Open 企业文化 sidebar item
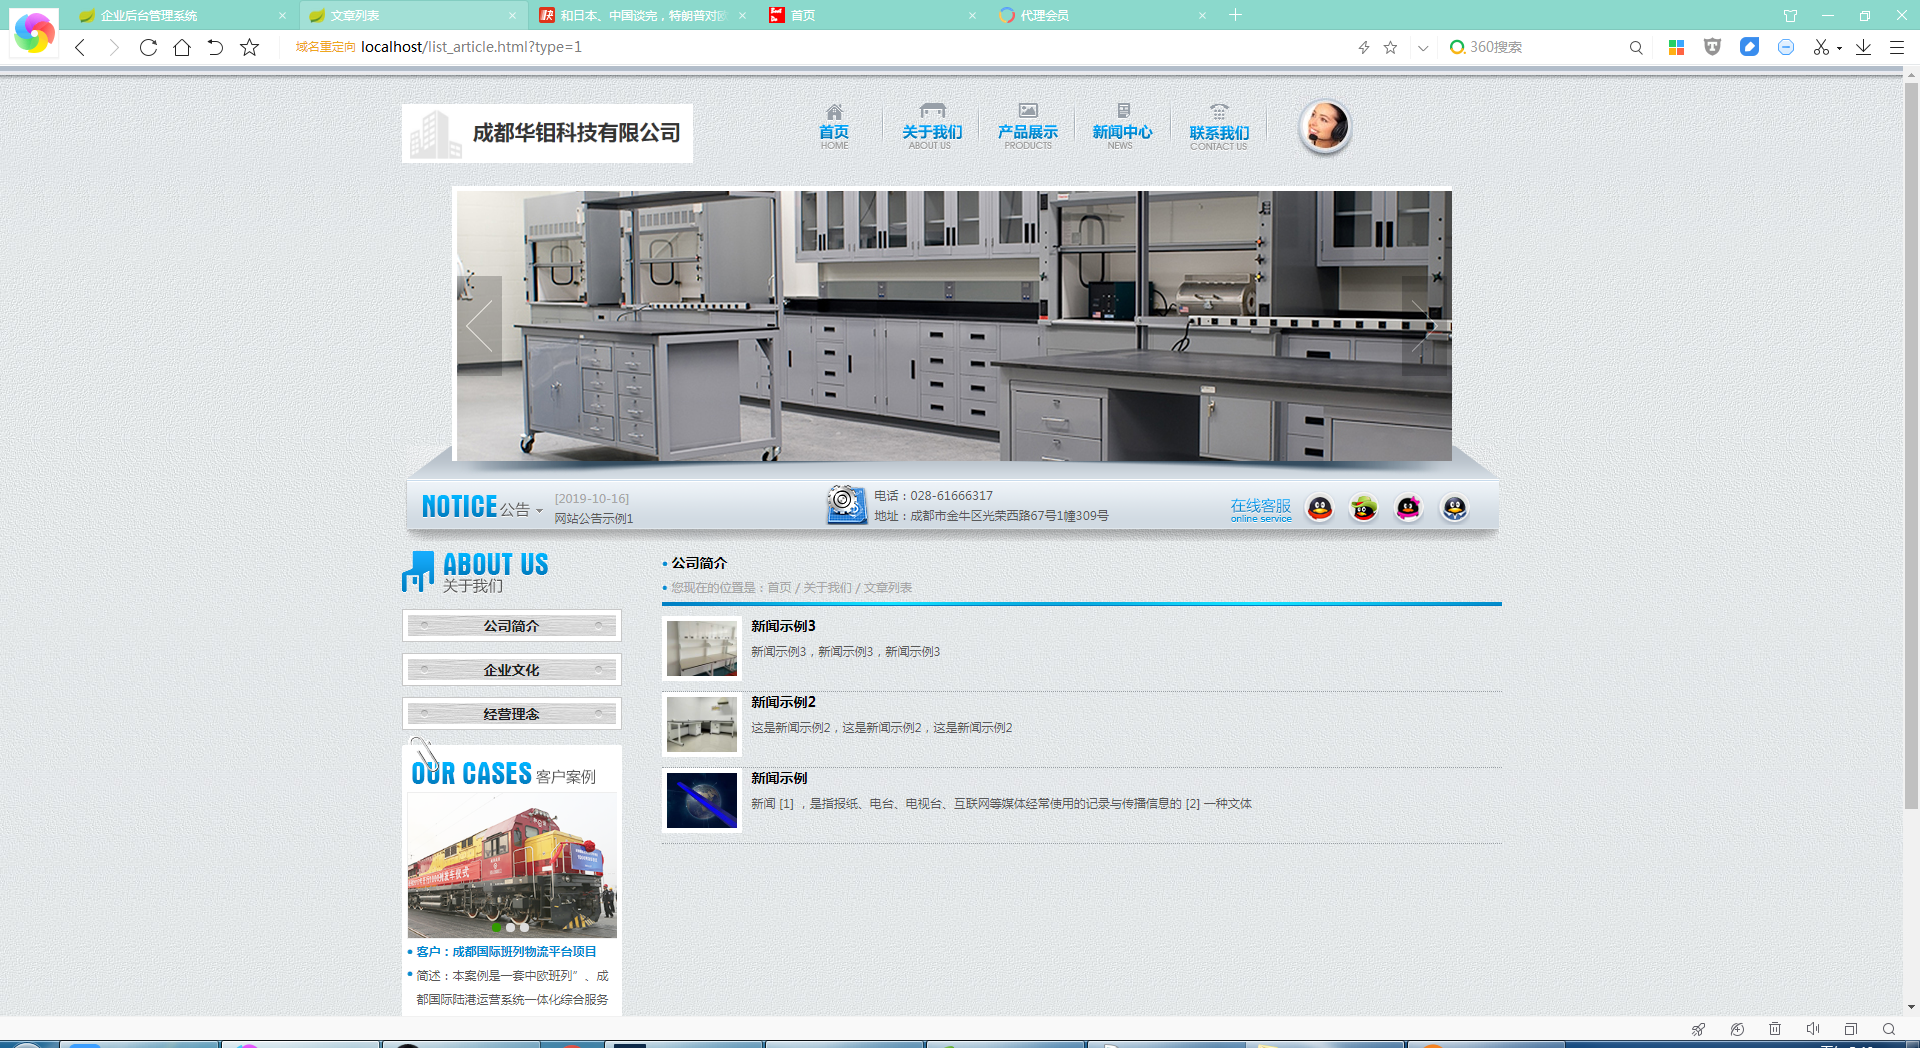 tap(512, 670)
